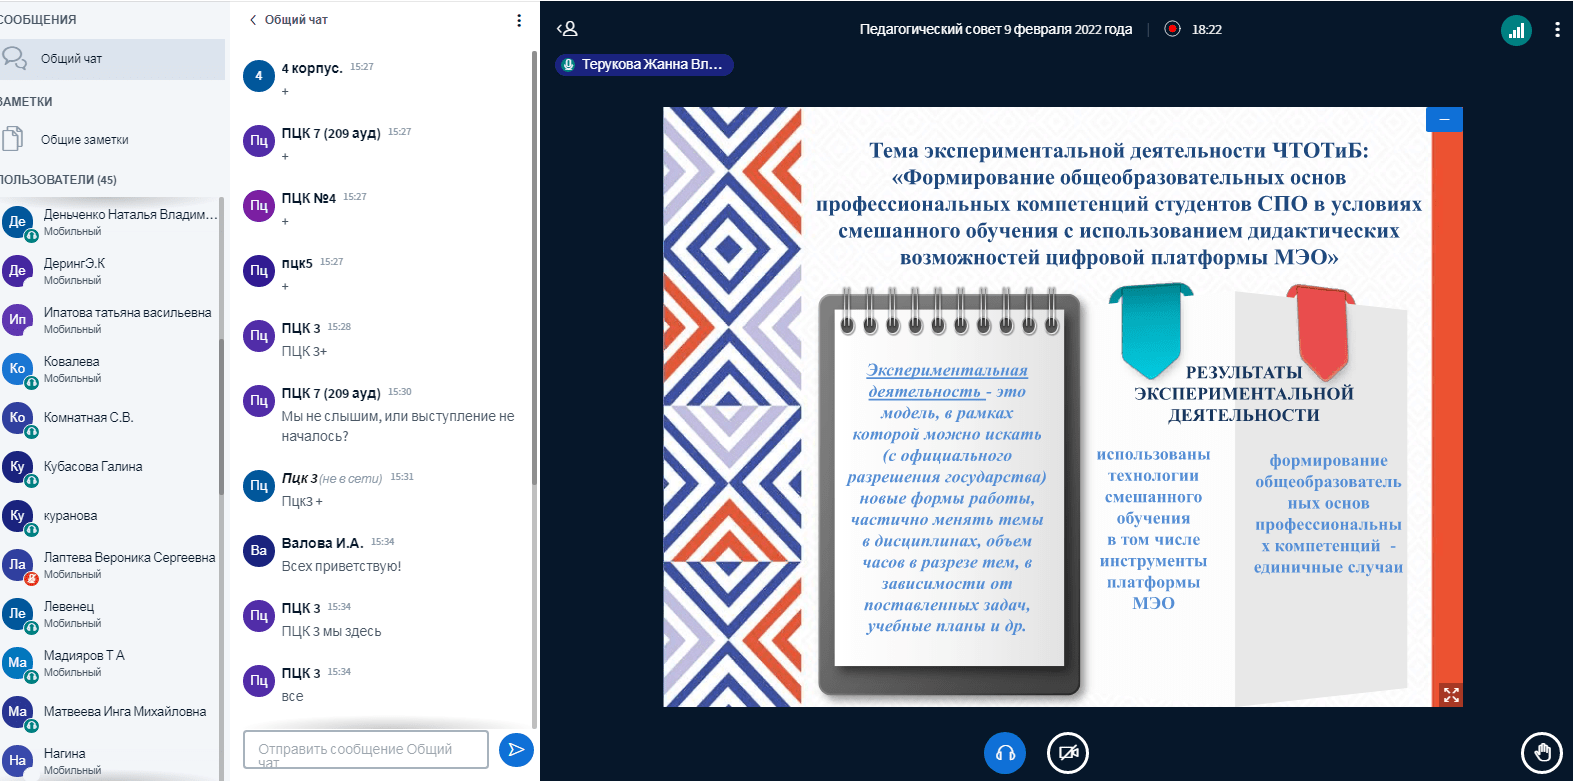Click the message input field

[365, 749]
